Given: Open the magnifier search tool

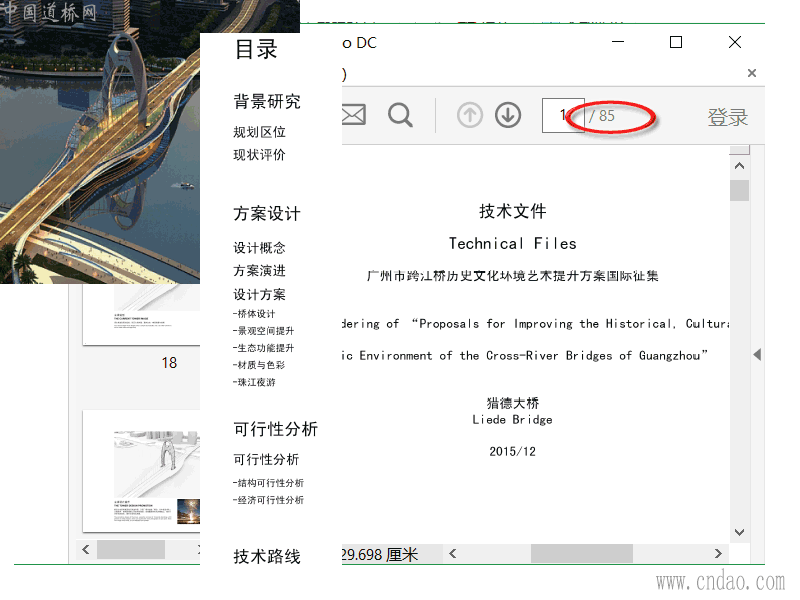Looking at the screenshot, I should [x=400, y=115].
